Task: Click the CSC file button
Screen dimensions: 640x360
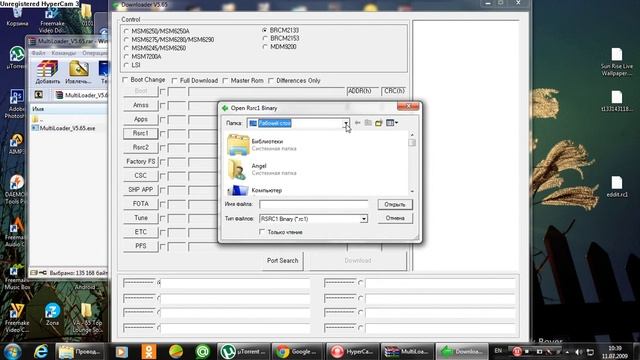Action: 140,176
